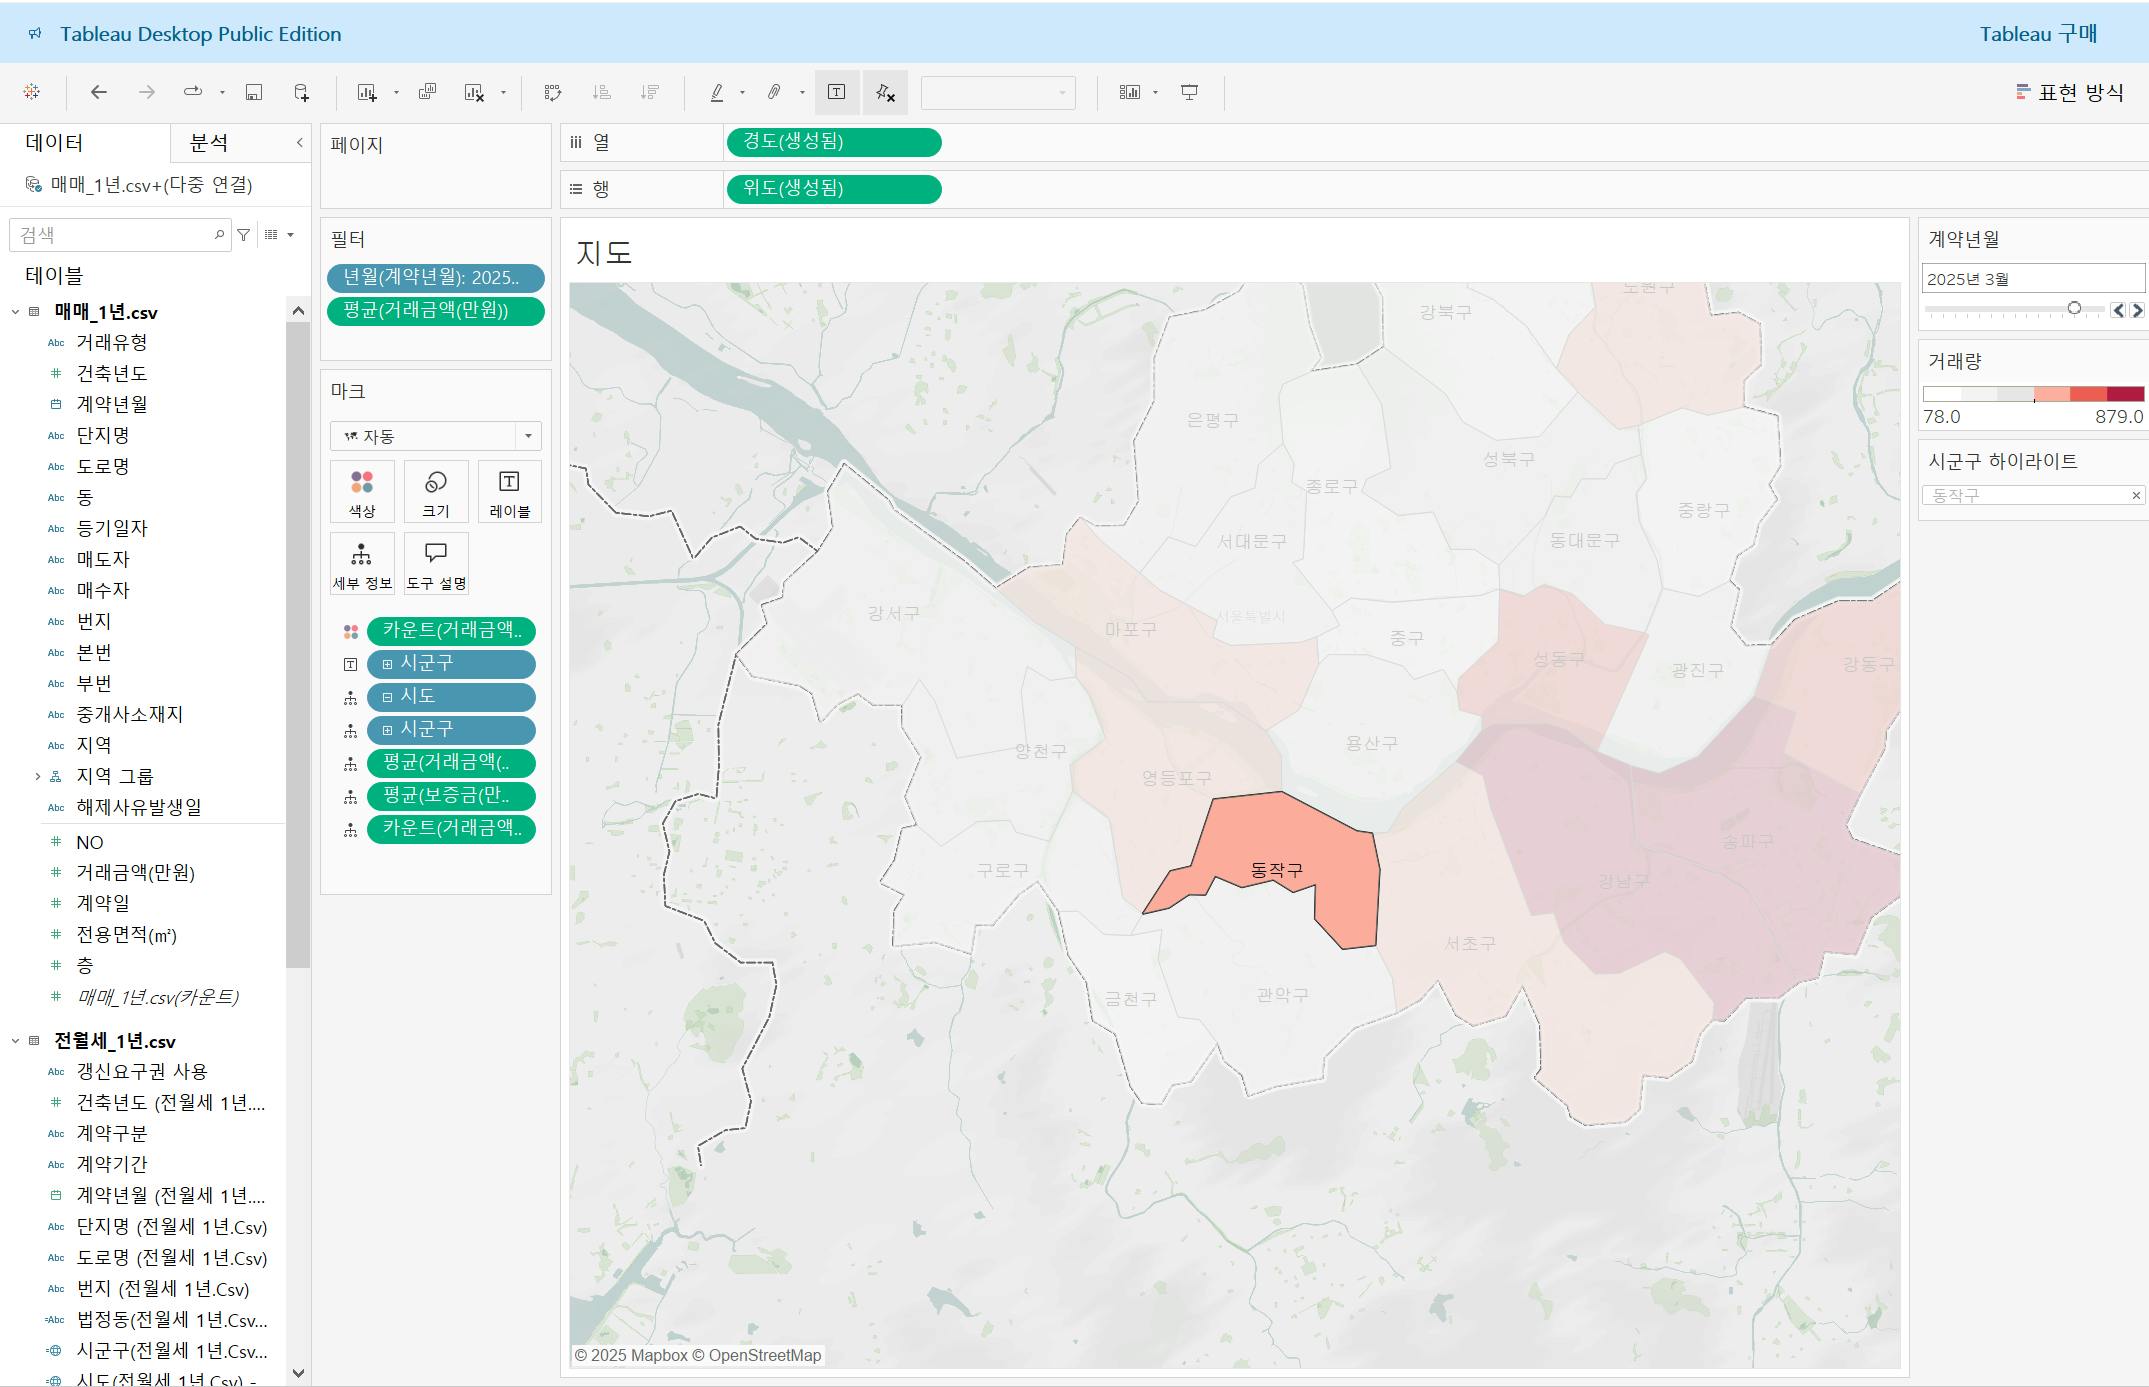Toggle Show mark labels button

[x=836, y=92]
